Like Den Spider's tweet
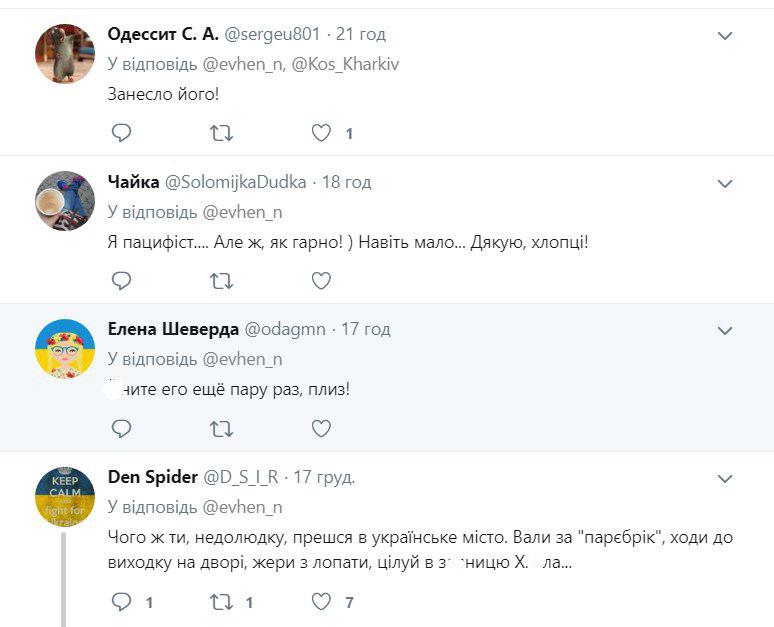774x627 pixels. coord(321,602)
